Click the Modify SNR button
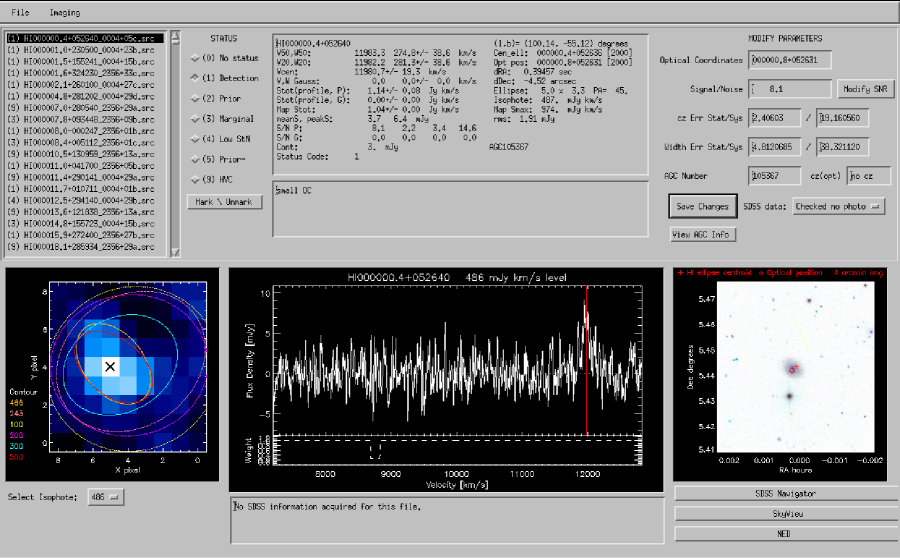The height and width of the screenshot is (558, 900). tap(865, 89)
